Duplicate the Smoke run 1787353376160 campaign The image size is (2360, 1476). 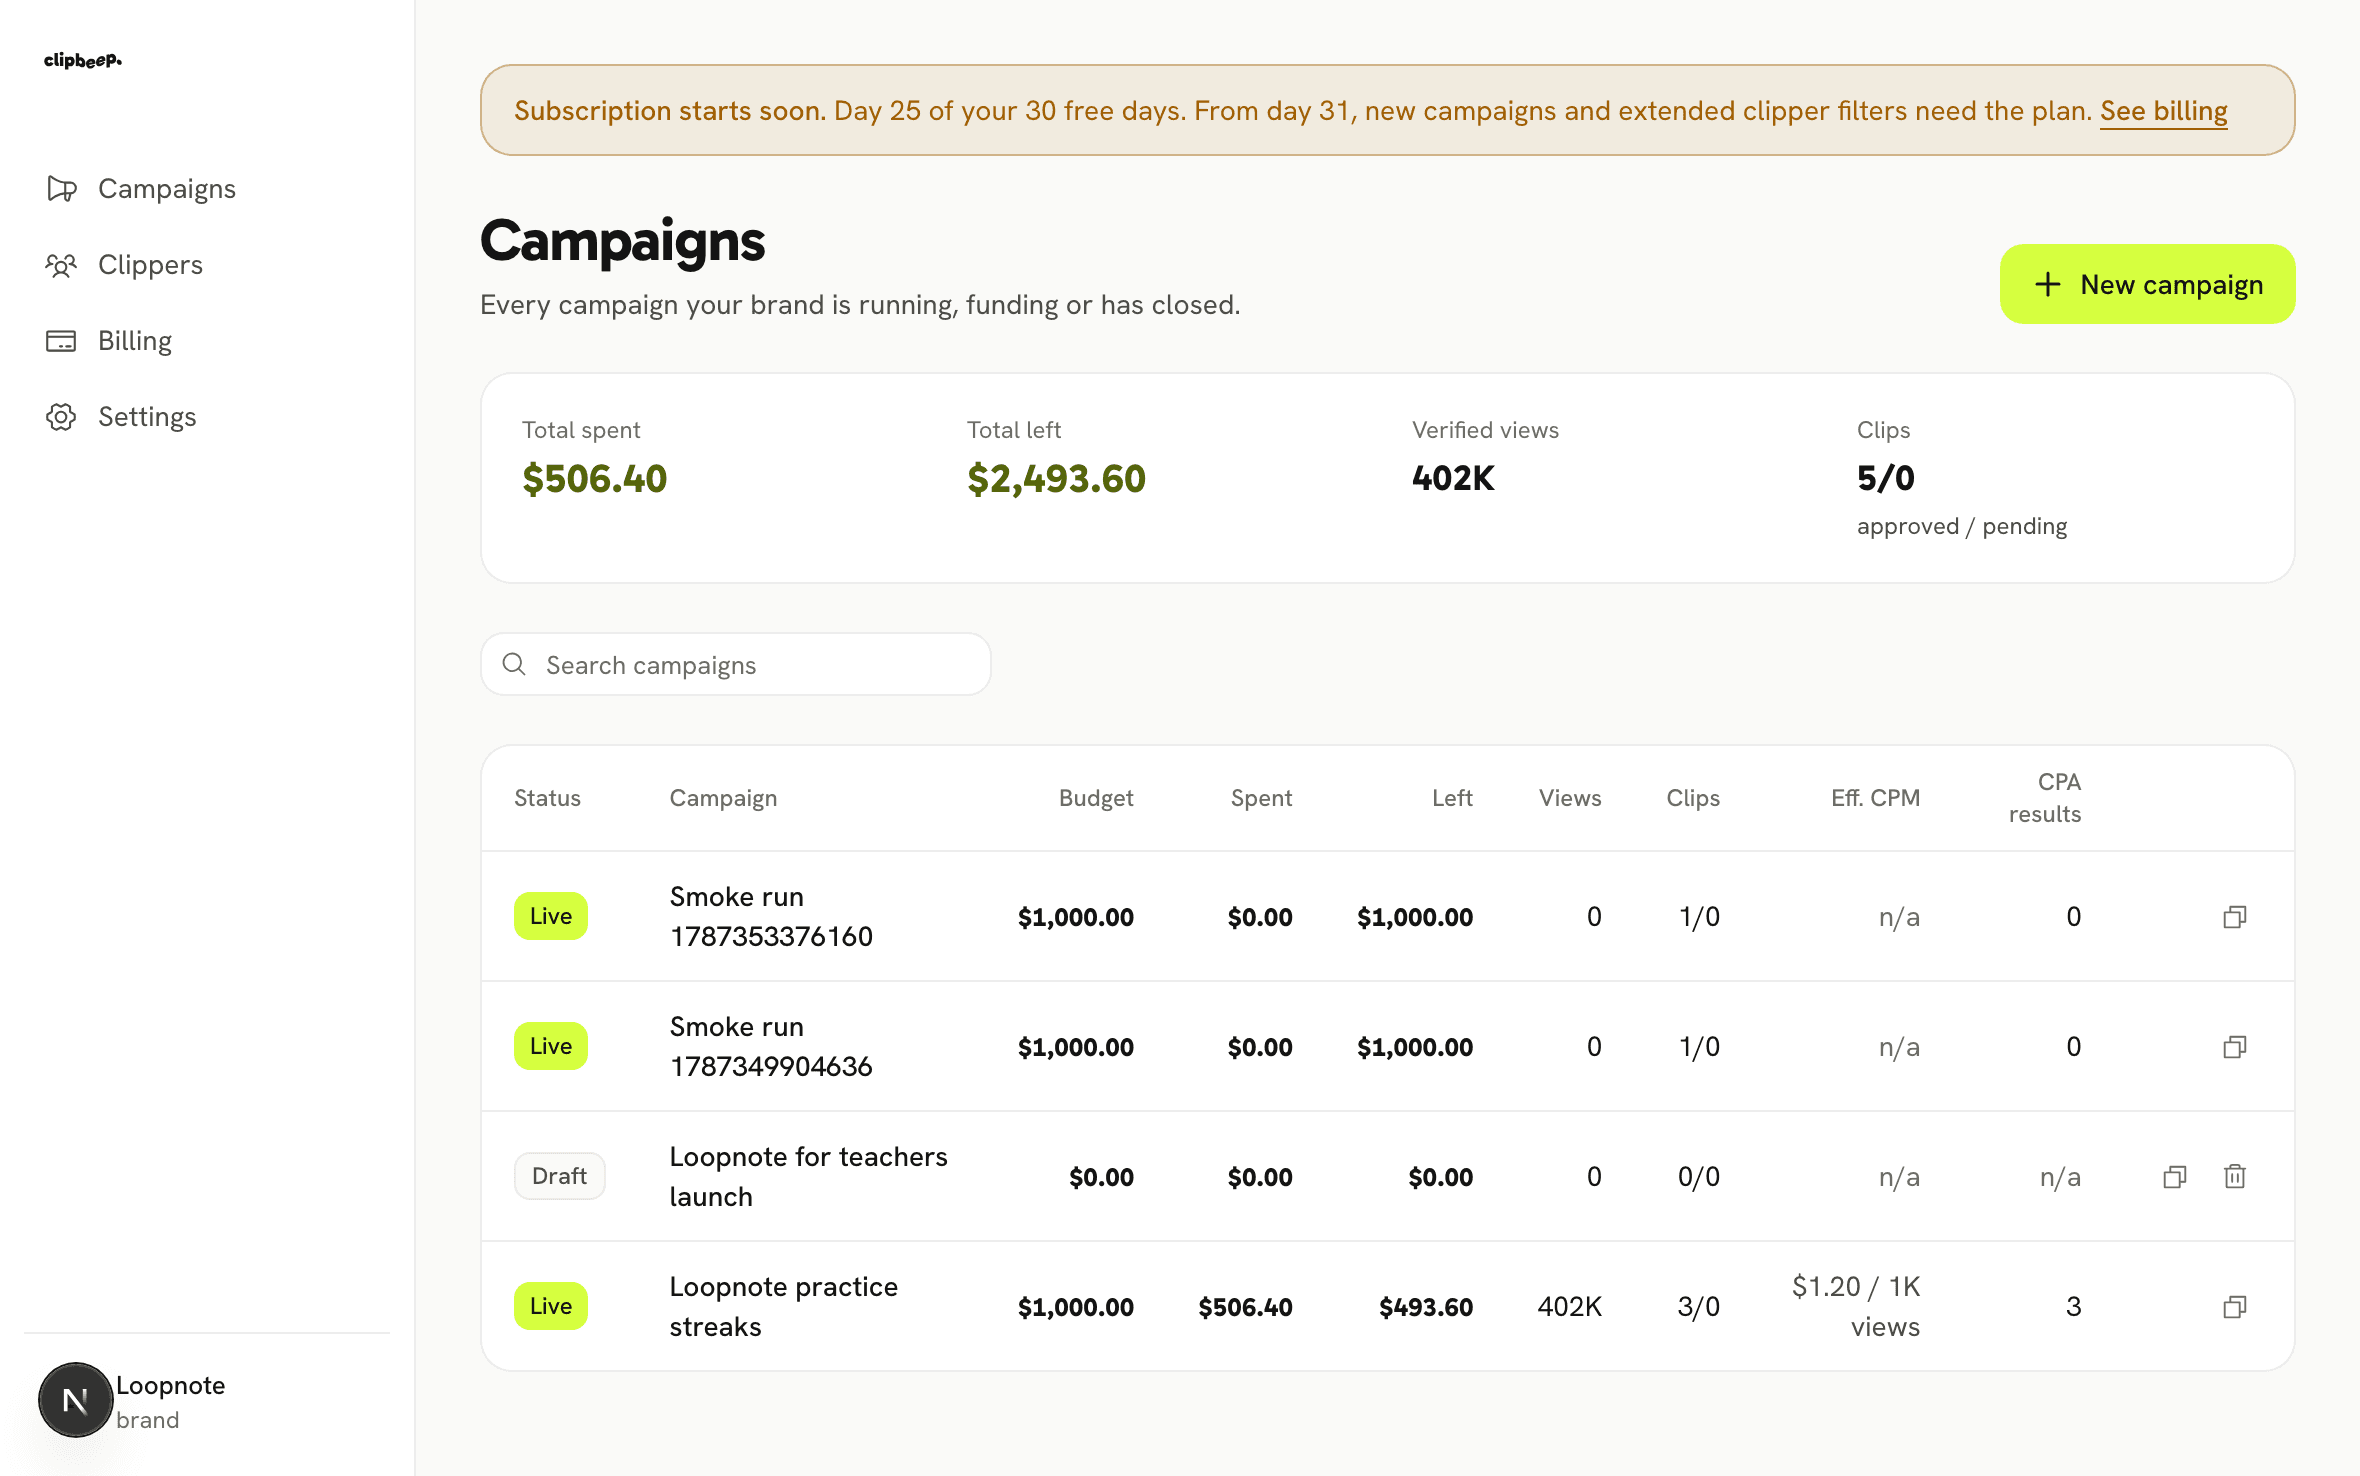pyautogui.click(x=2235, y=917)
